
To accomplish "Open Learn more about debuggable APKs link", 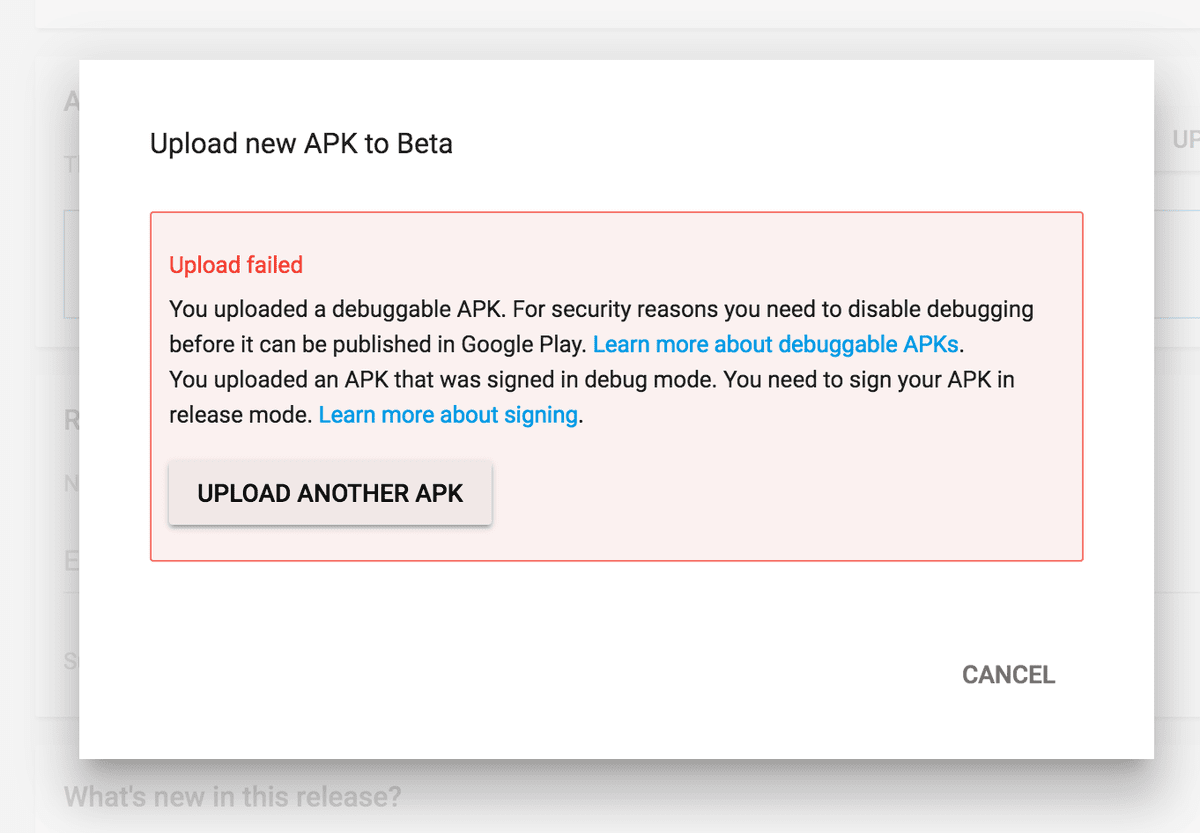I will [x=775, y=344].
